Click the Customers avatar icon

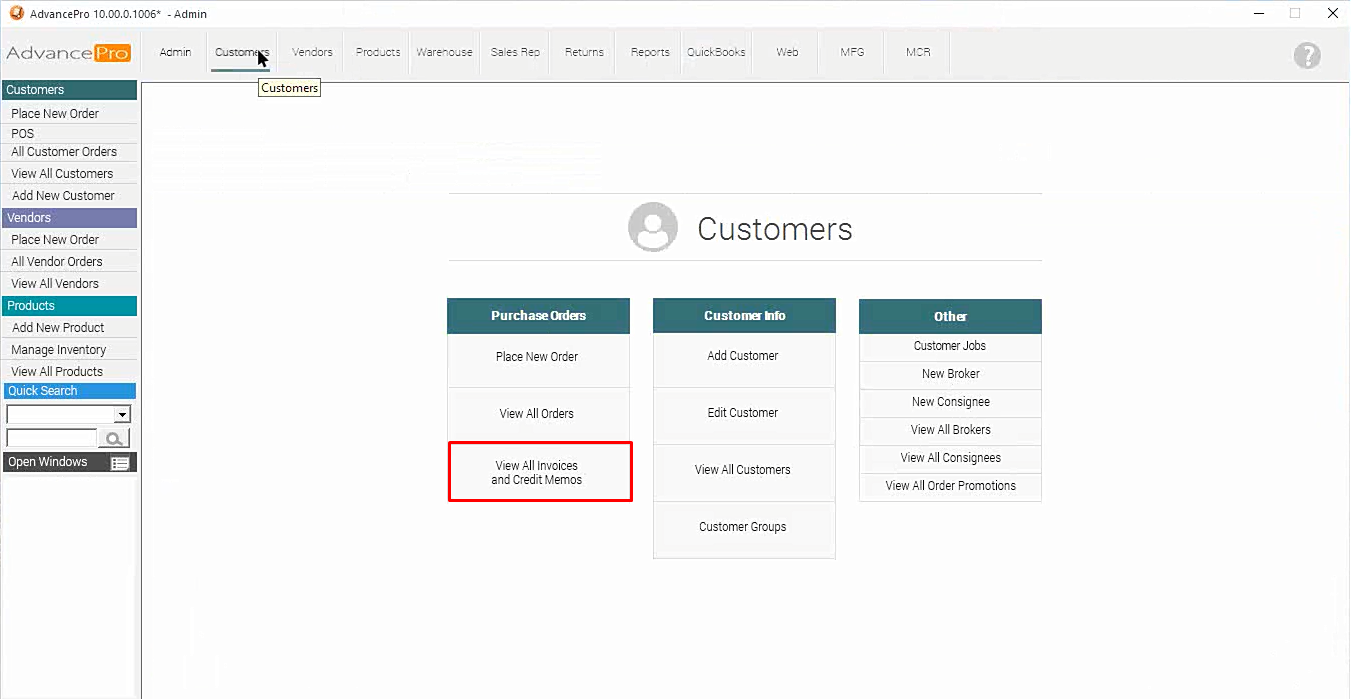click(x=652, y=228)
